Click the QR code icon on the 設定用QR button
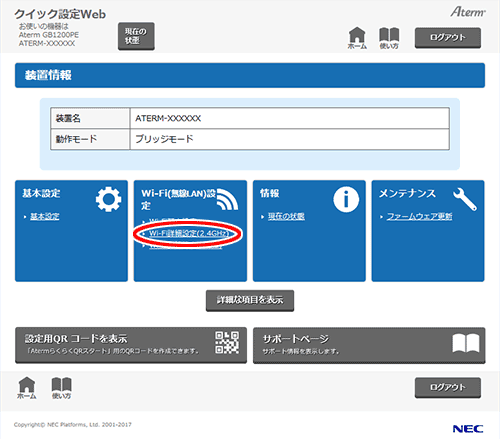 click(x=227, y=342)
